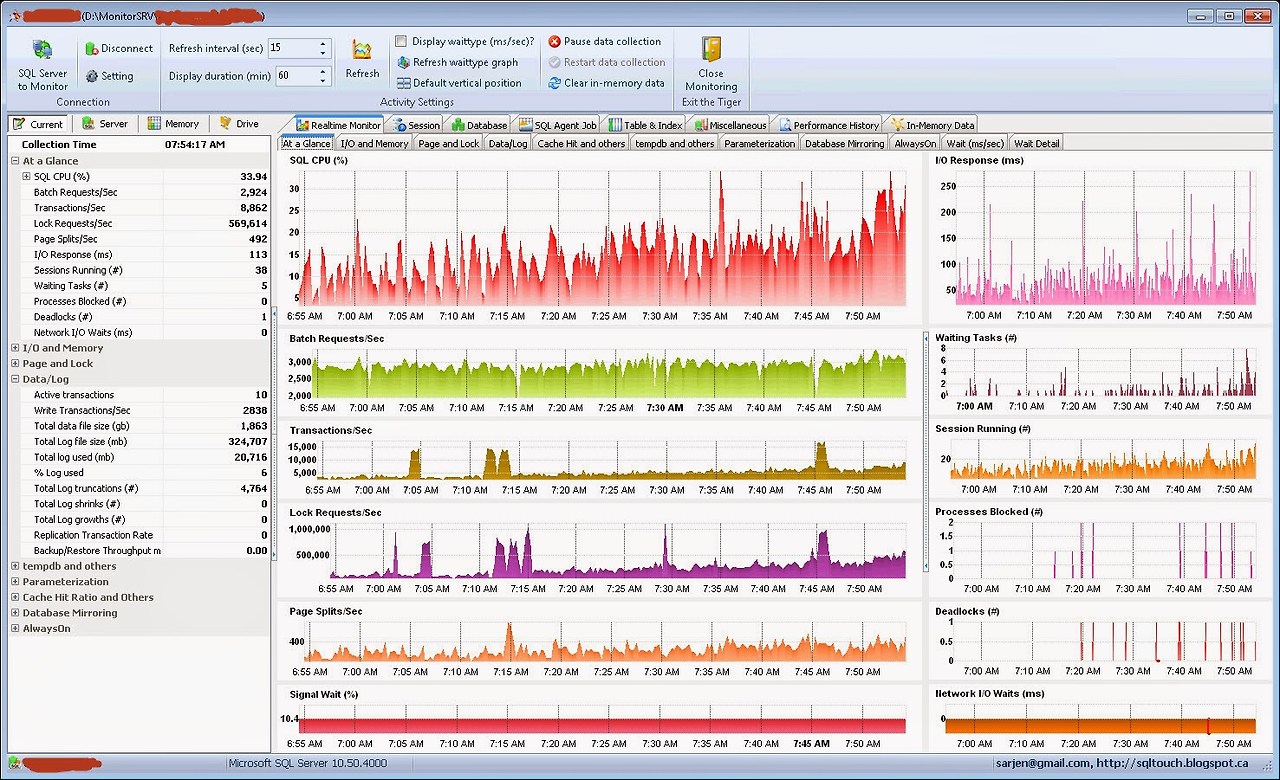Click Close Monitoring to exit the Tiger

[x=711, y=64]
